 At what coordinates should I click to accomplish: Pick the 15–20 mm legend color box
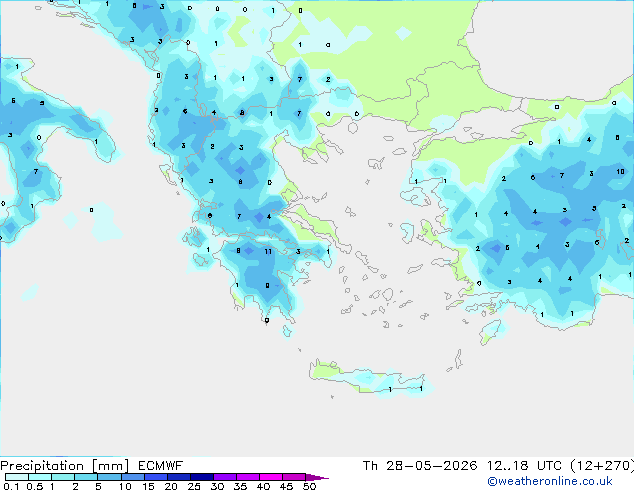155,477
